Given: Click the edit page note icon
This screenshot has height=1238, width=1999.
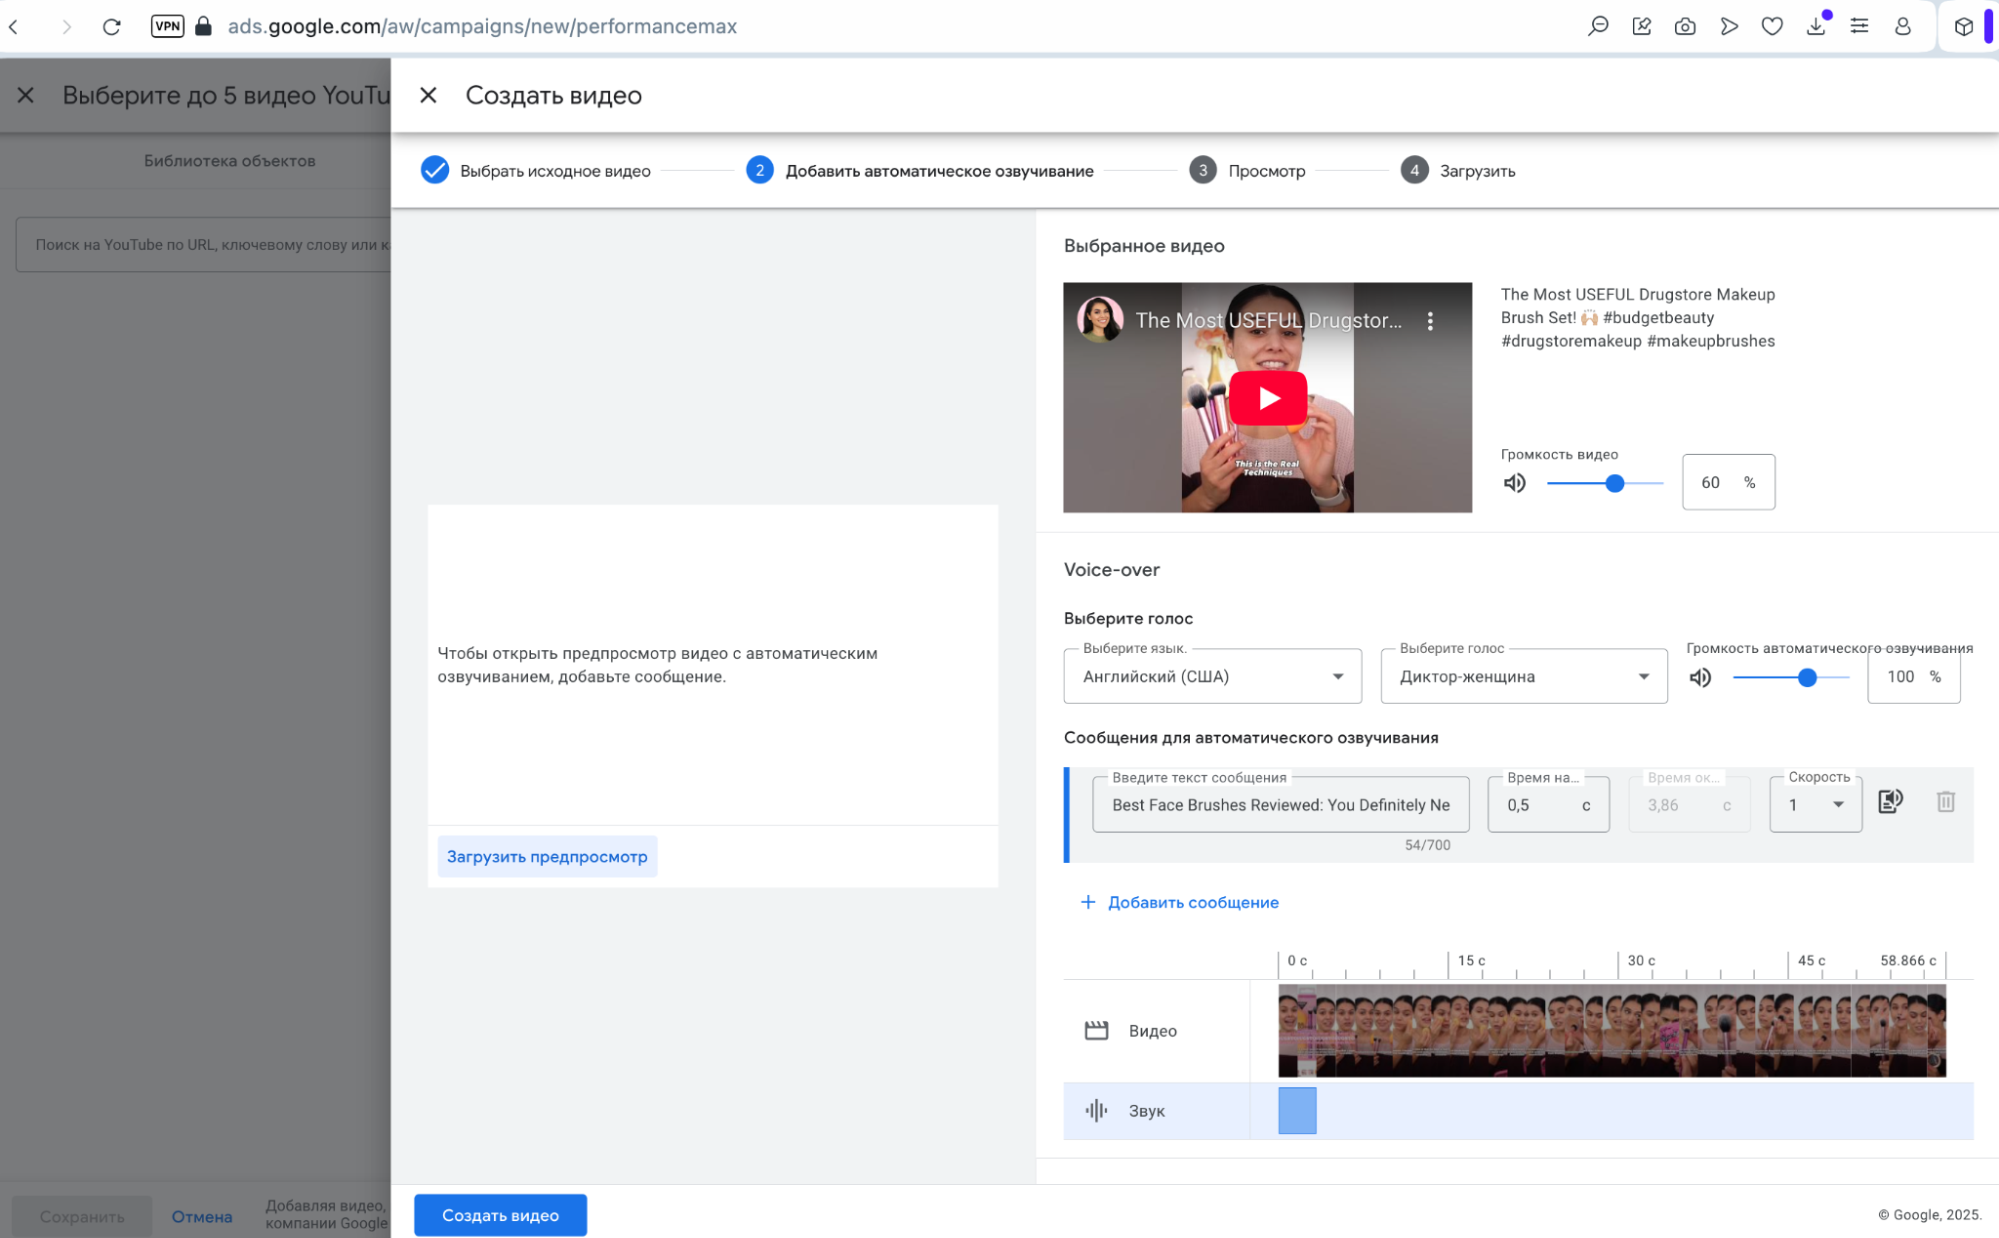Looking at the screenshot, I should point(1641,26).
